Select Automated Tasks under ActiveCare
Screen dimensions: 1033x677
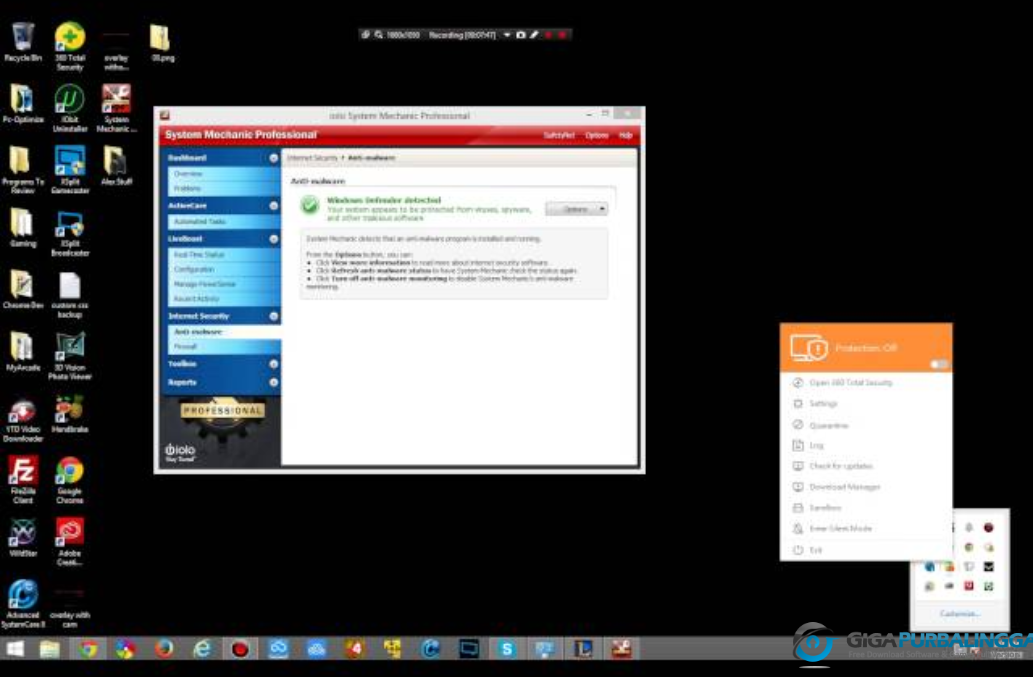224,222
